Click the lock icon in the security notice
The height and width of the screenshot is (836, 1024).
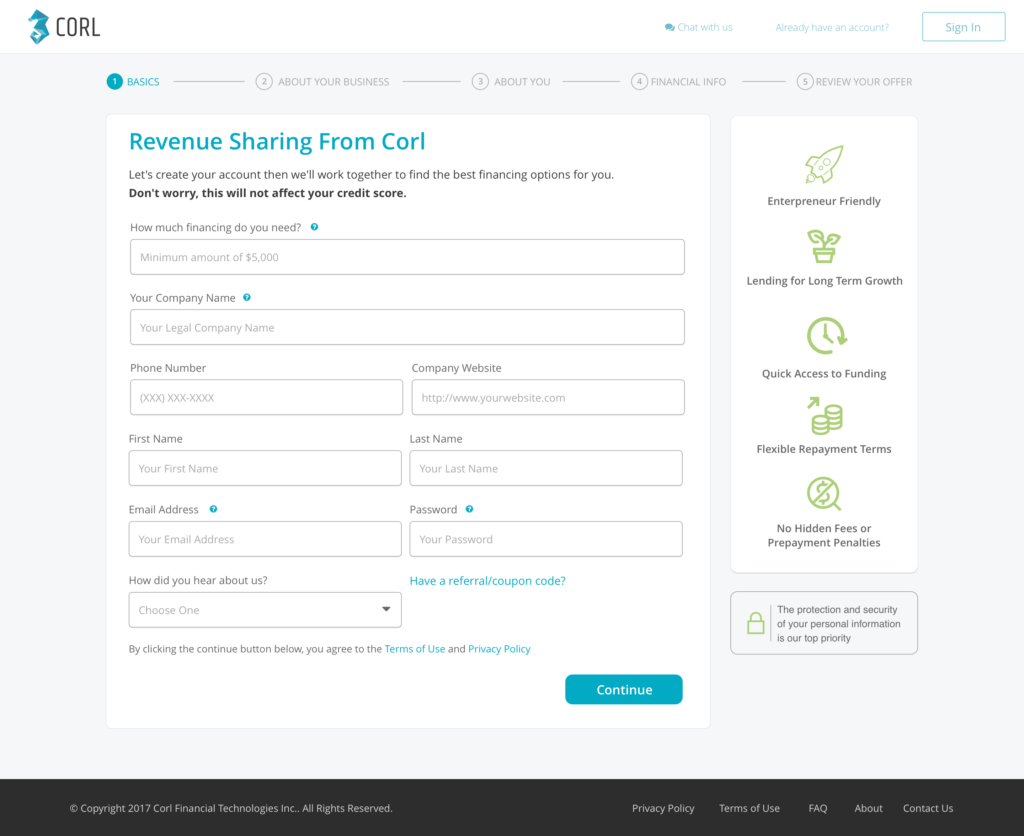tap(755, 622)
